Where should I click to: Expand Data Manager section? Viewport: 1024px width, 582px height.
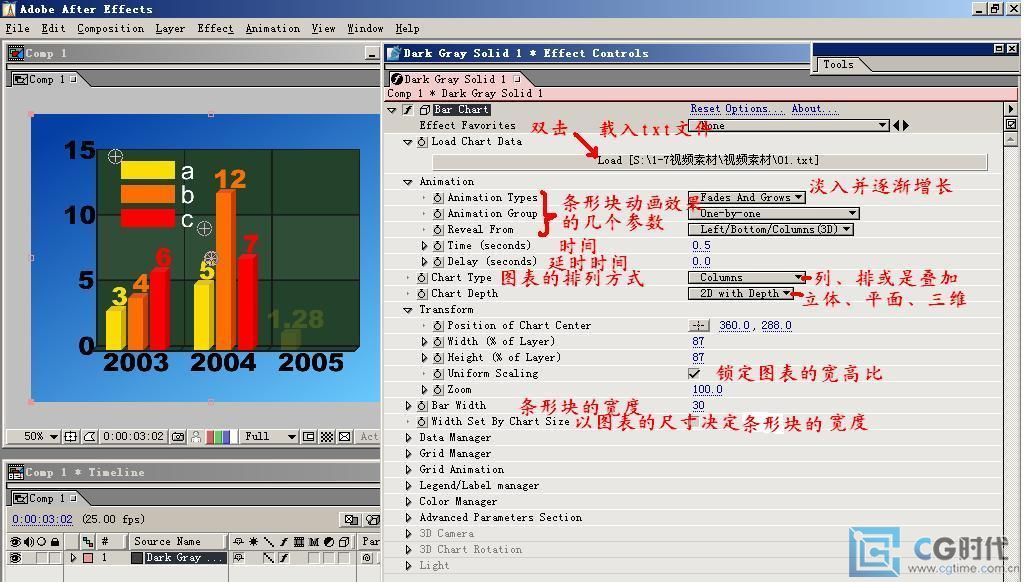point(409,438)
